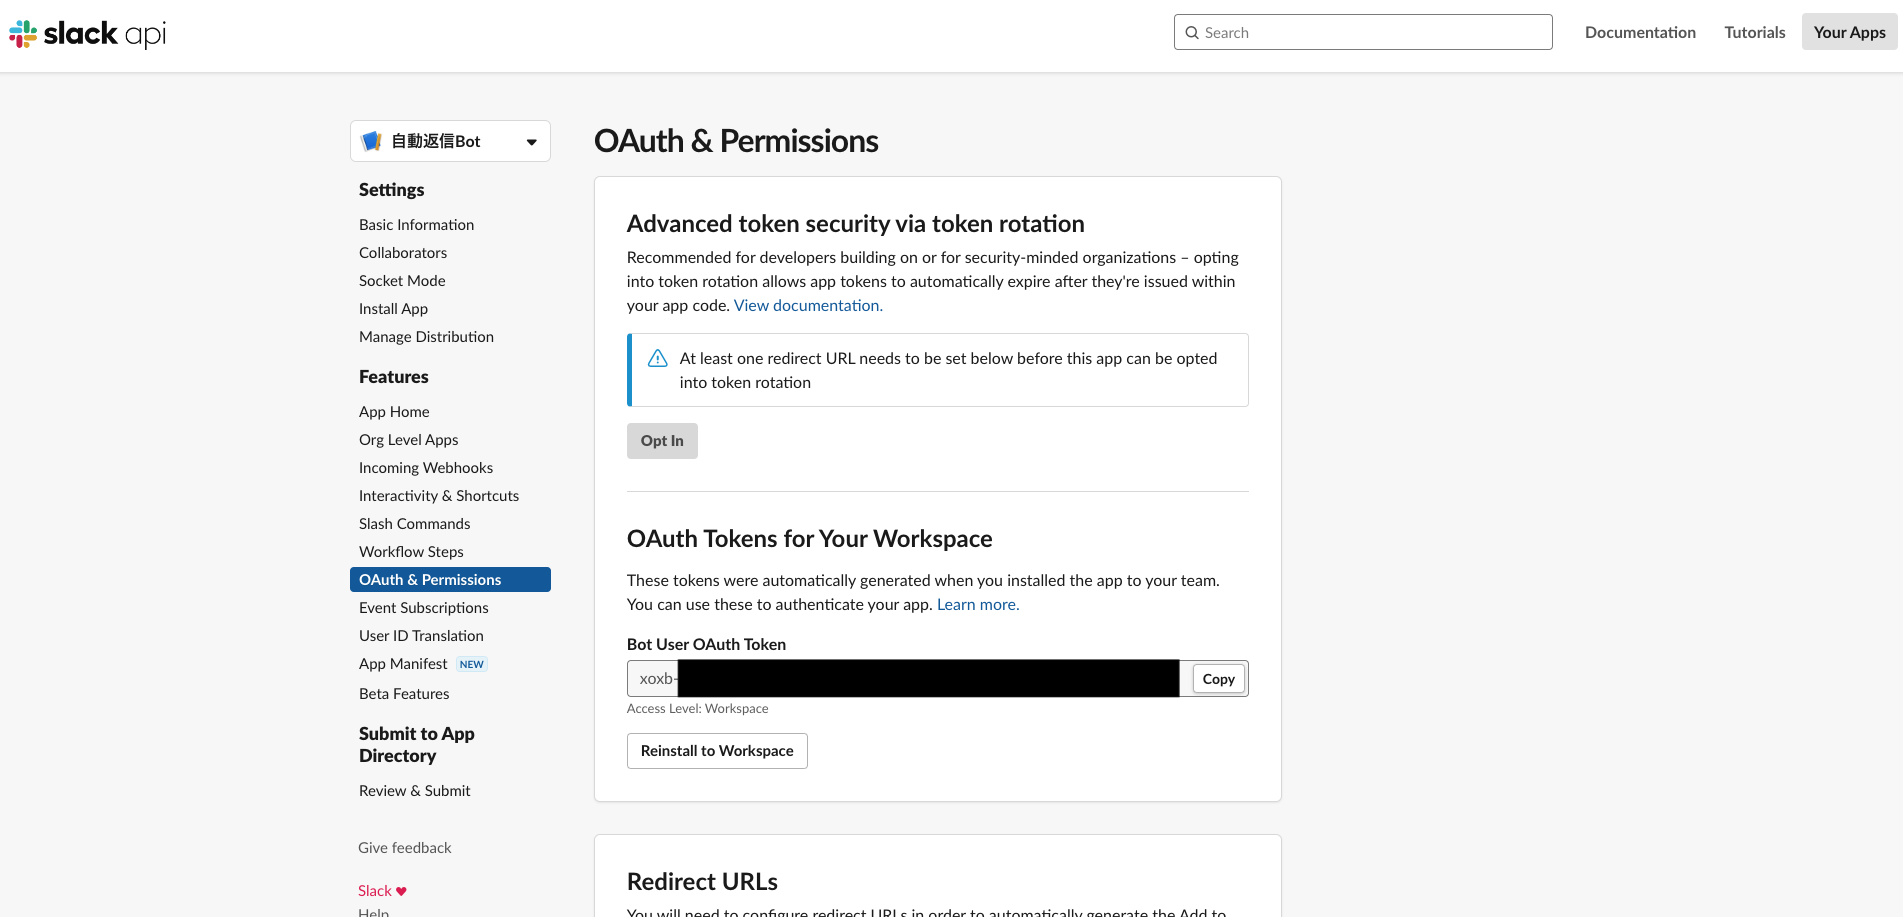Screen dimensions: 1903x917
Task: Click the heart icon next to Slack
Action: 401,890
